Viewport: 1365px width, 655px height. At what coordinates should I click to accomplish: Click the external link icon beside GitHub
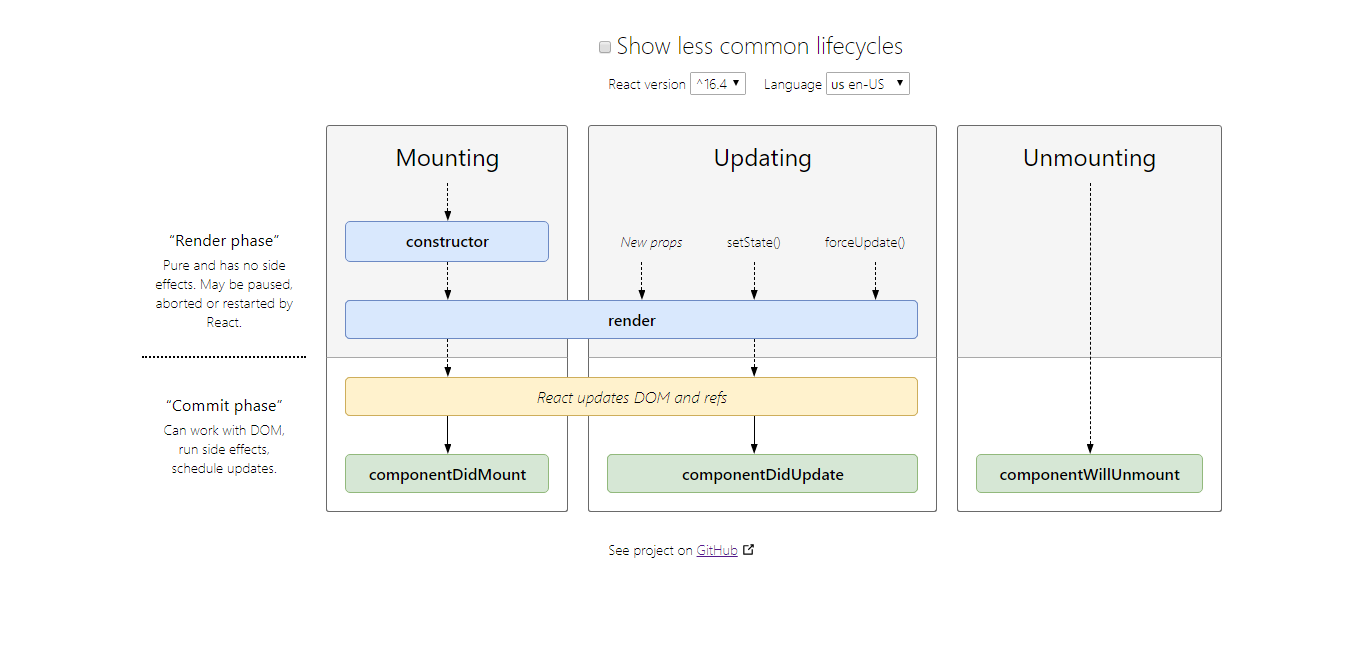click(748, 549)
